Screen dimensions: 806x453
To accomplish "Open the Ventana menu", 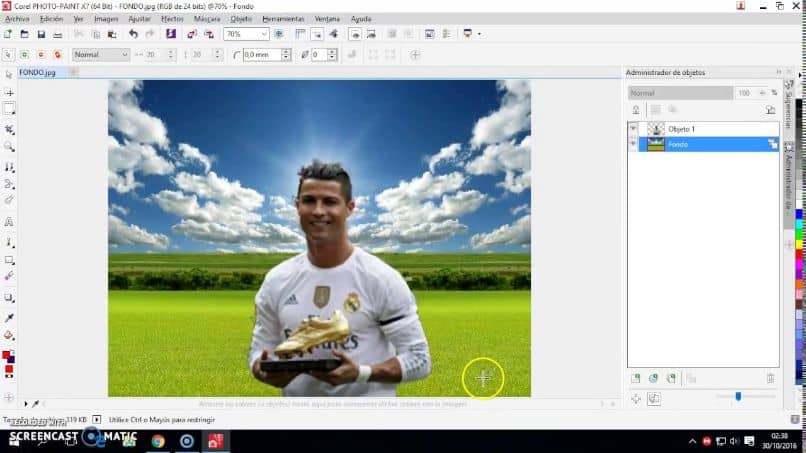I will (x=327, y=19).
